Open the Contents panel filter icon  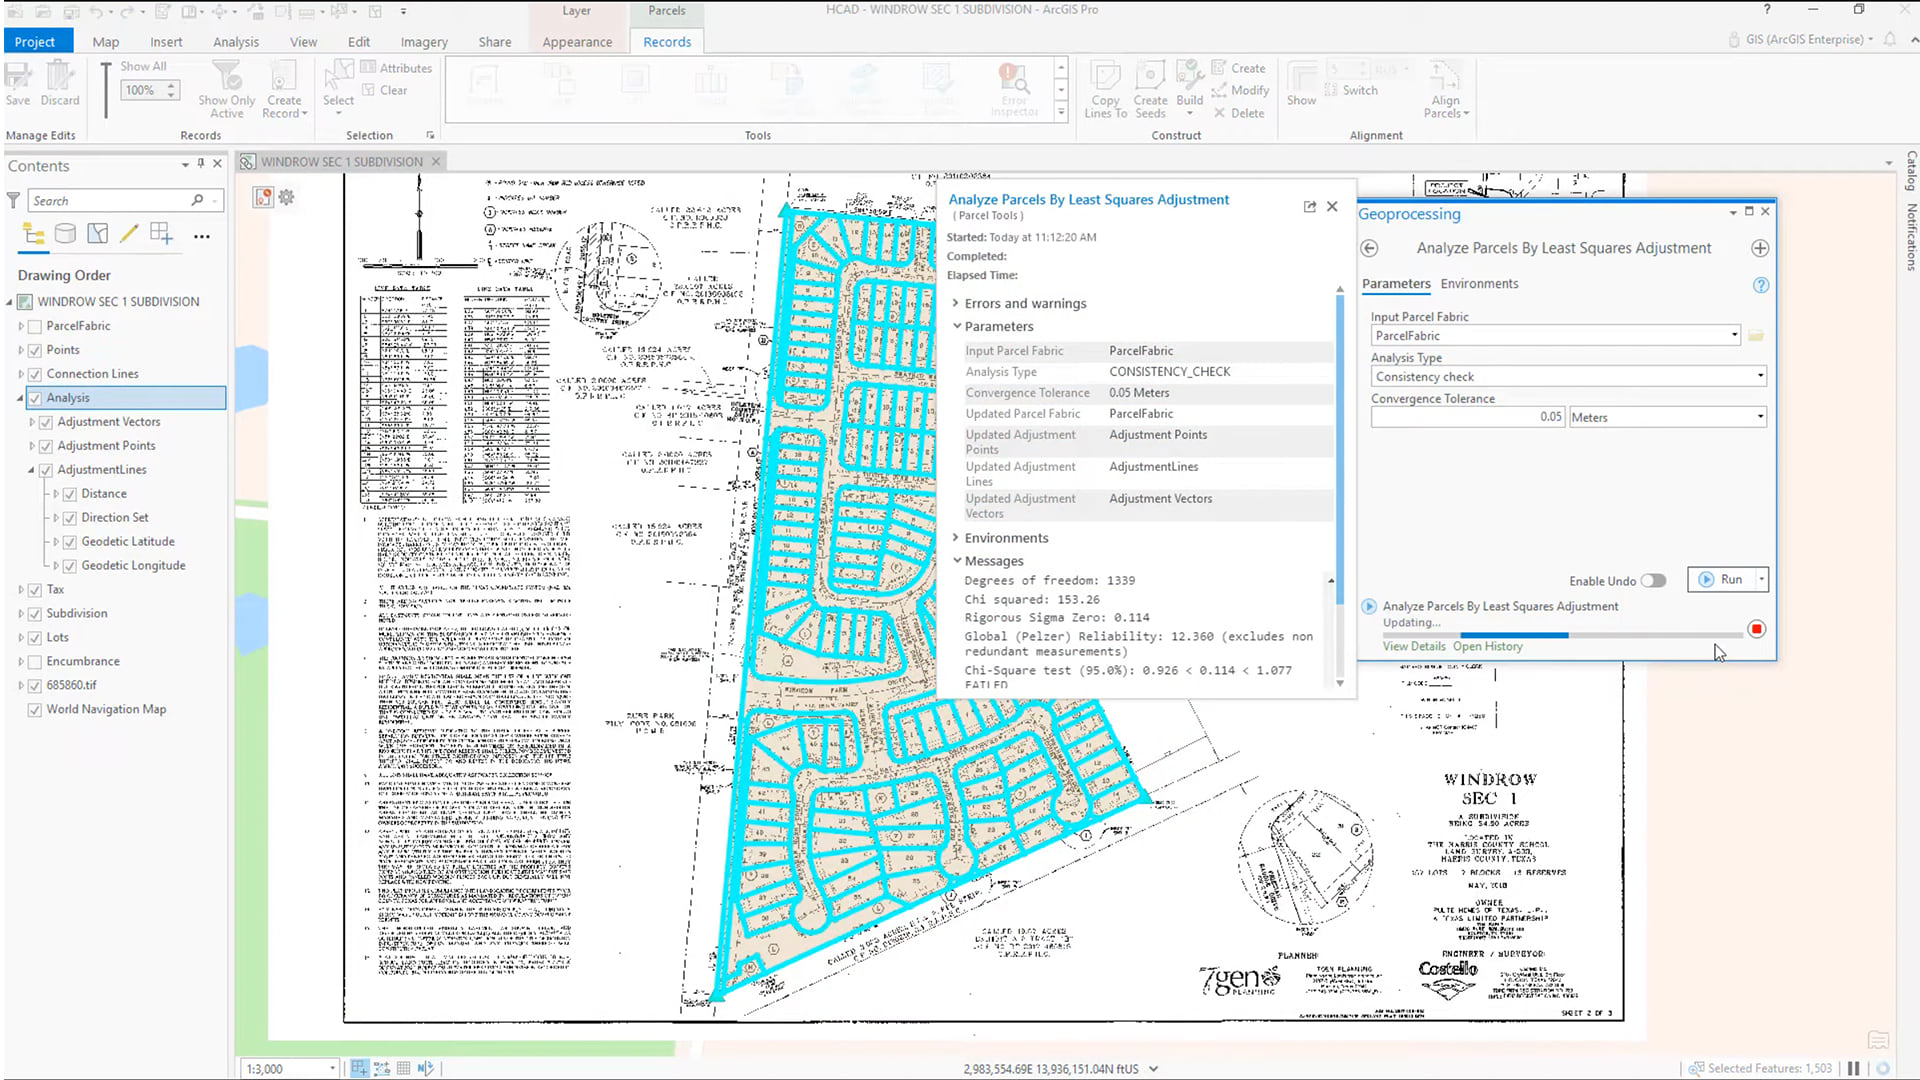coord(13,200)
